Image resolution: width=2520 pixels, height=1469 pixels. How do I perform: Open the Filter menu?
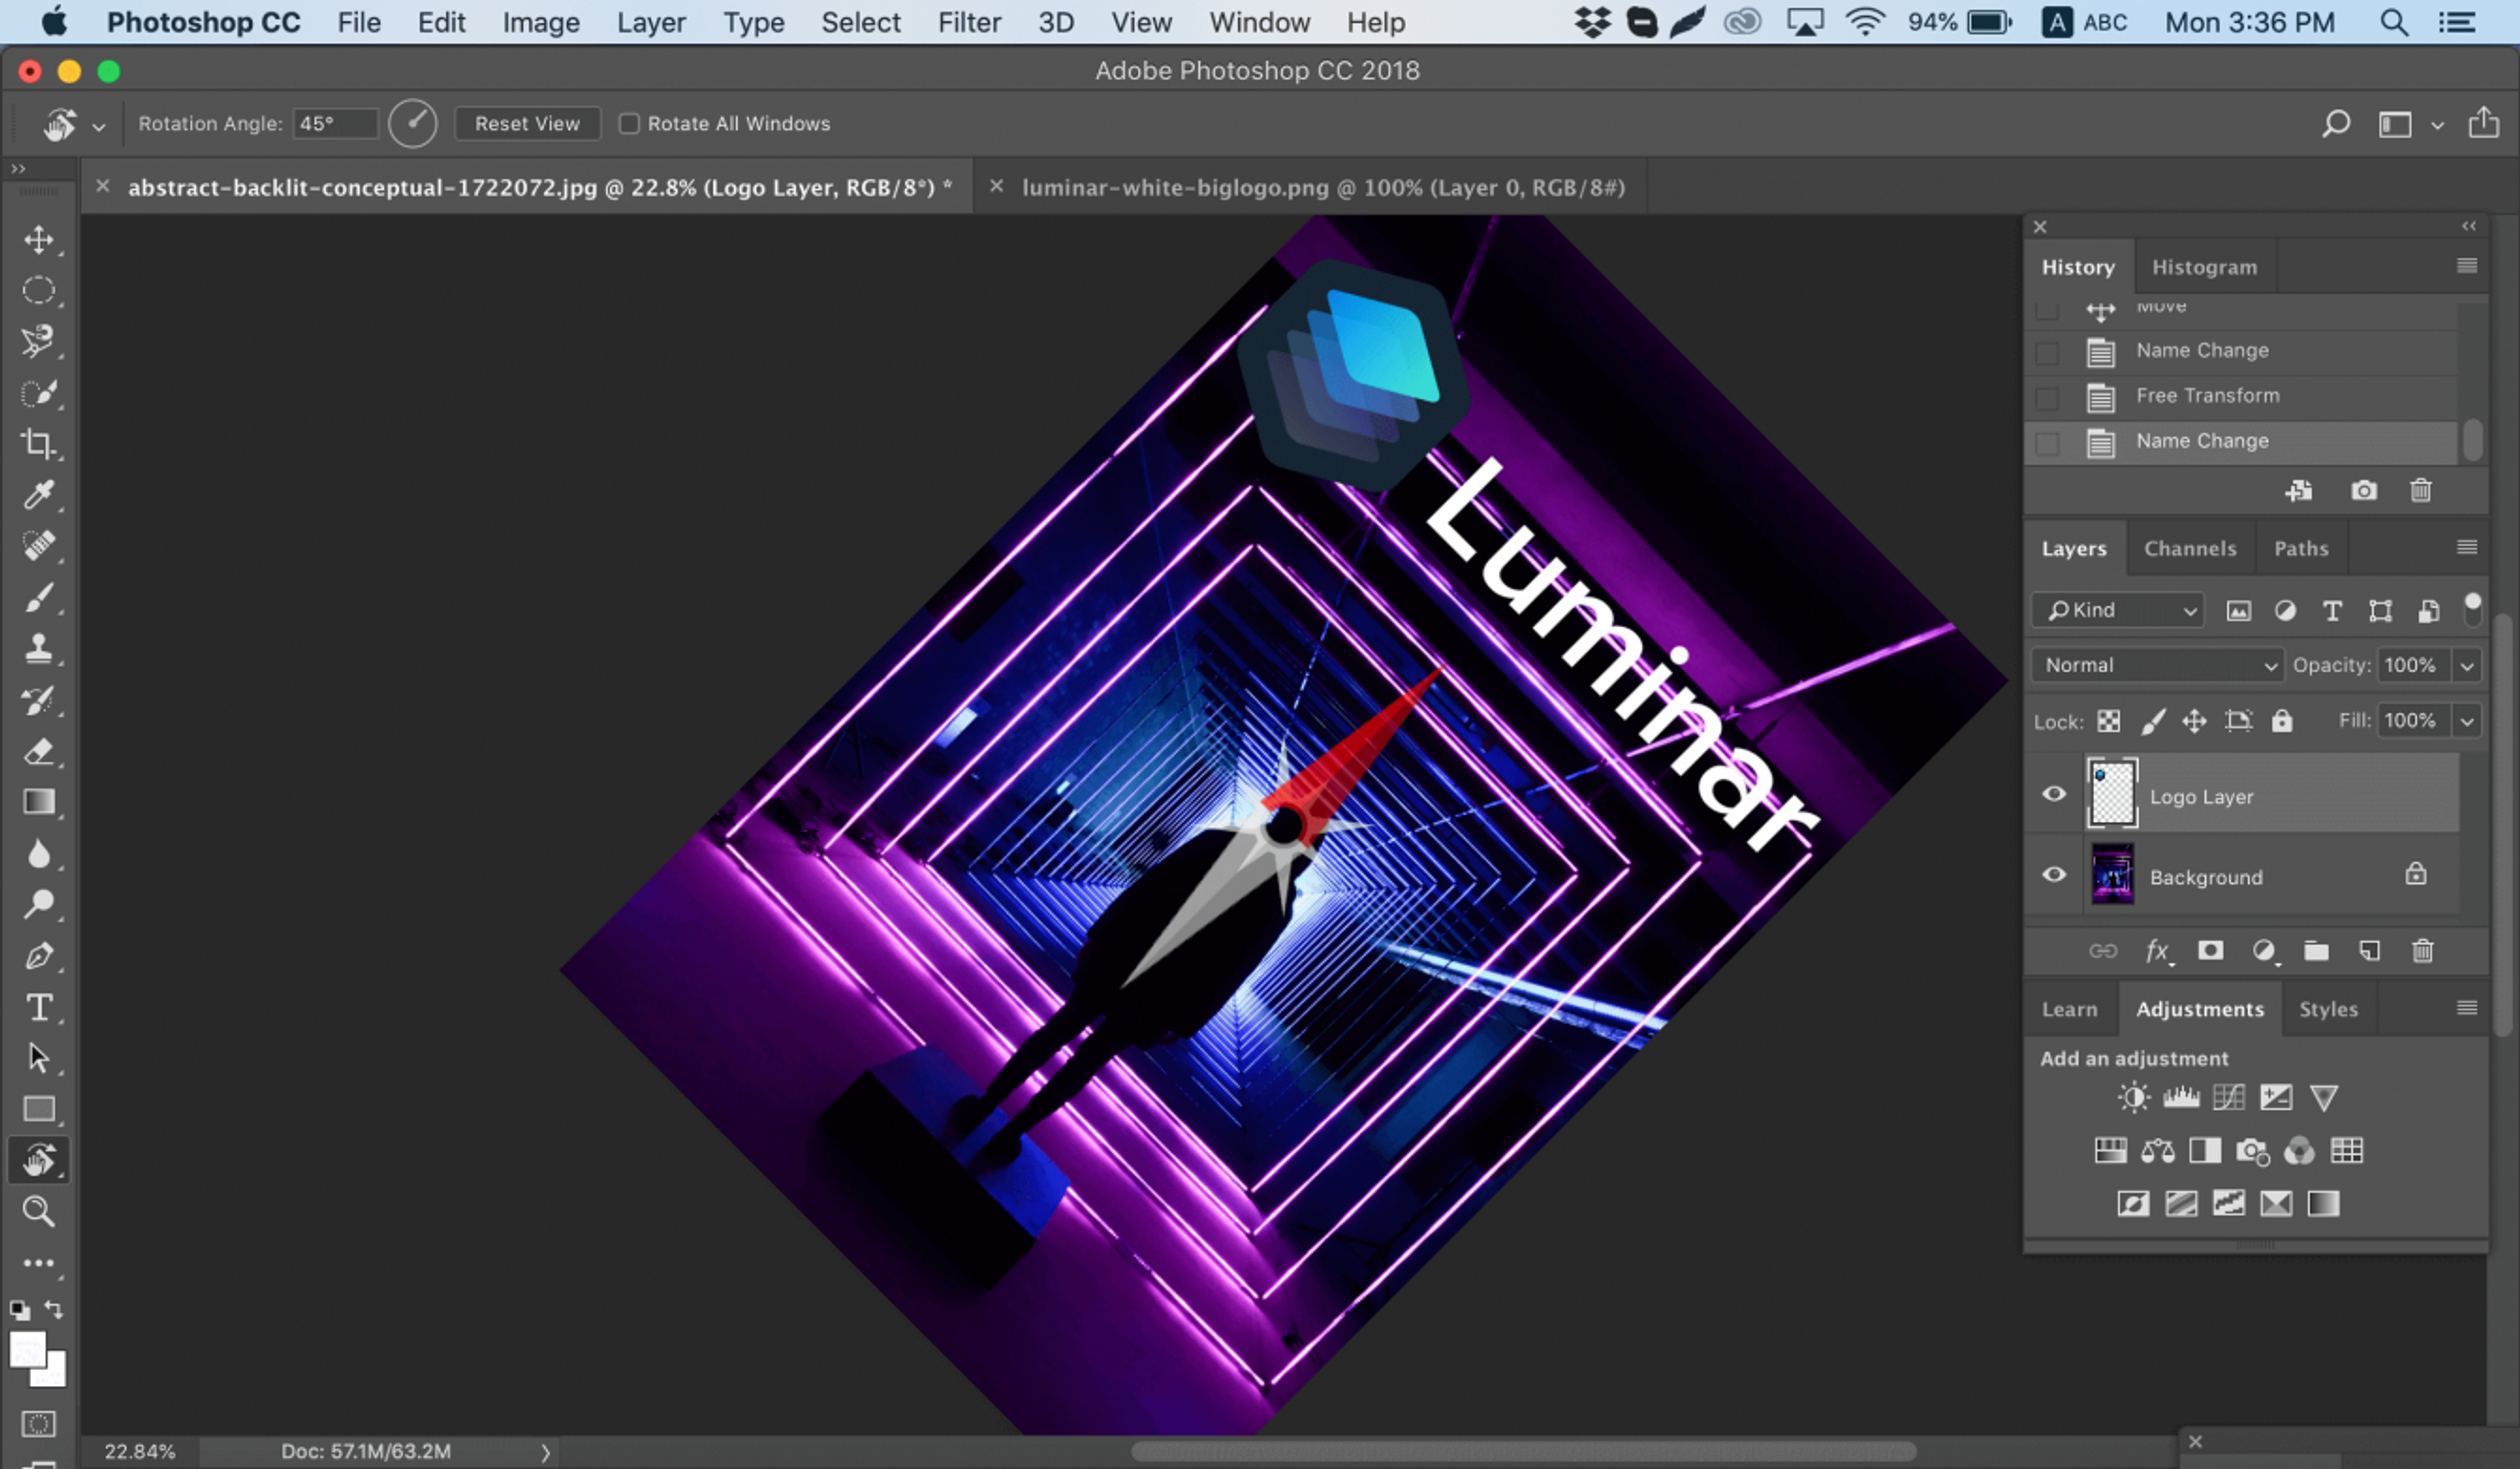point(967,21)
